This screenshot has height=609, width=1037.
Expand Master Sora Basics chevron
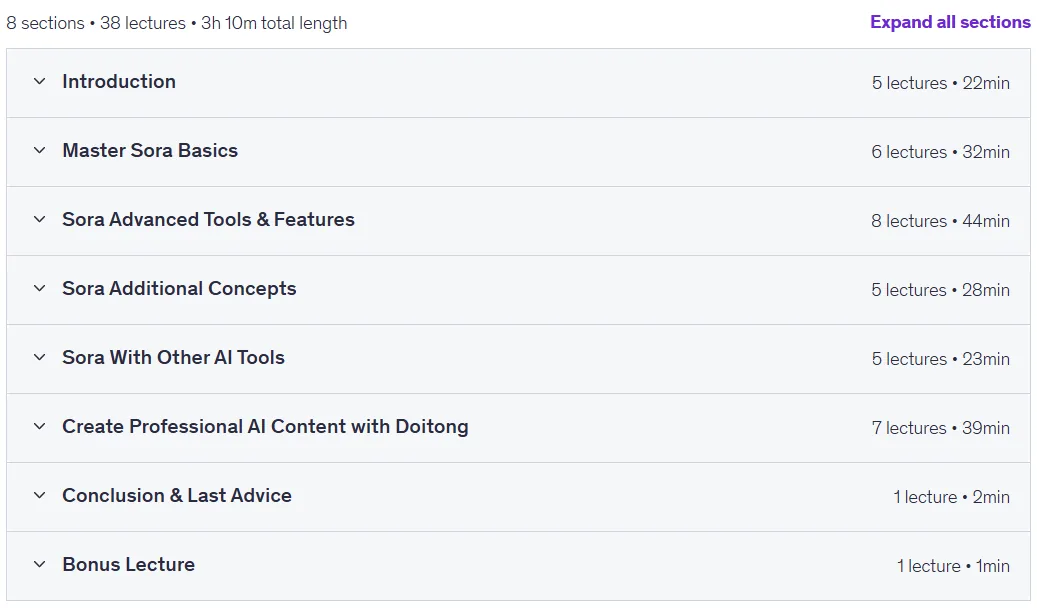pyautogui.click(x=40, y=150)
